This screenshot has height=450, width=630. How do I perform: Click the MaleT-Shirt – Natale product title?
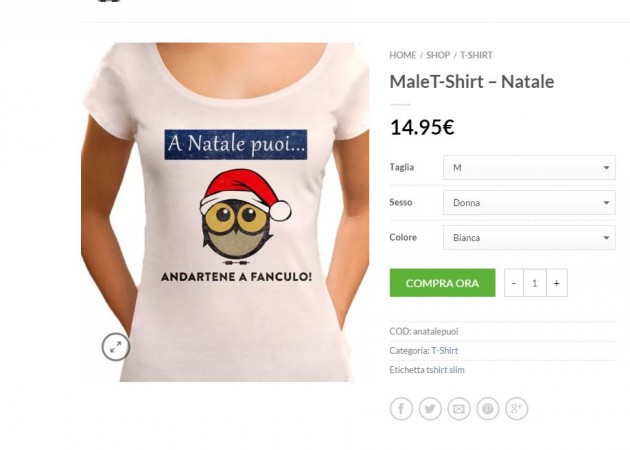coord(472,82)
